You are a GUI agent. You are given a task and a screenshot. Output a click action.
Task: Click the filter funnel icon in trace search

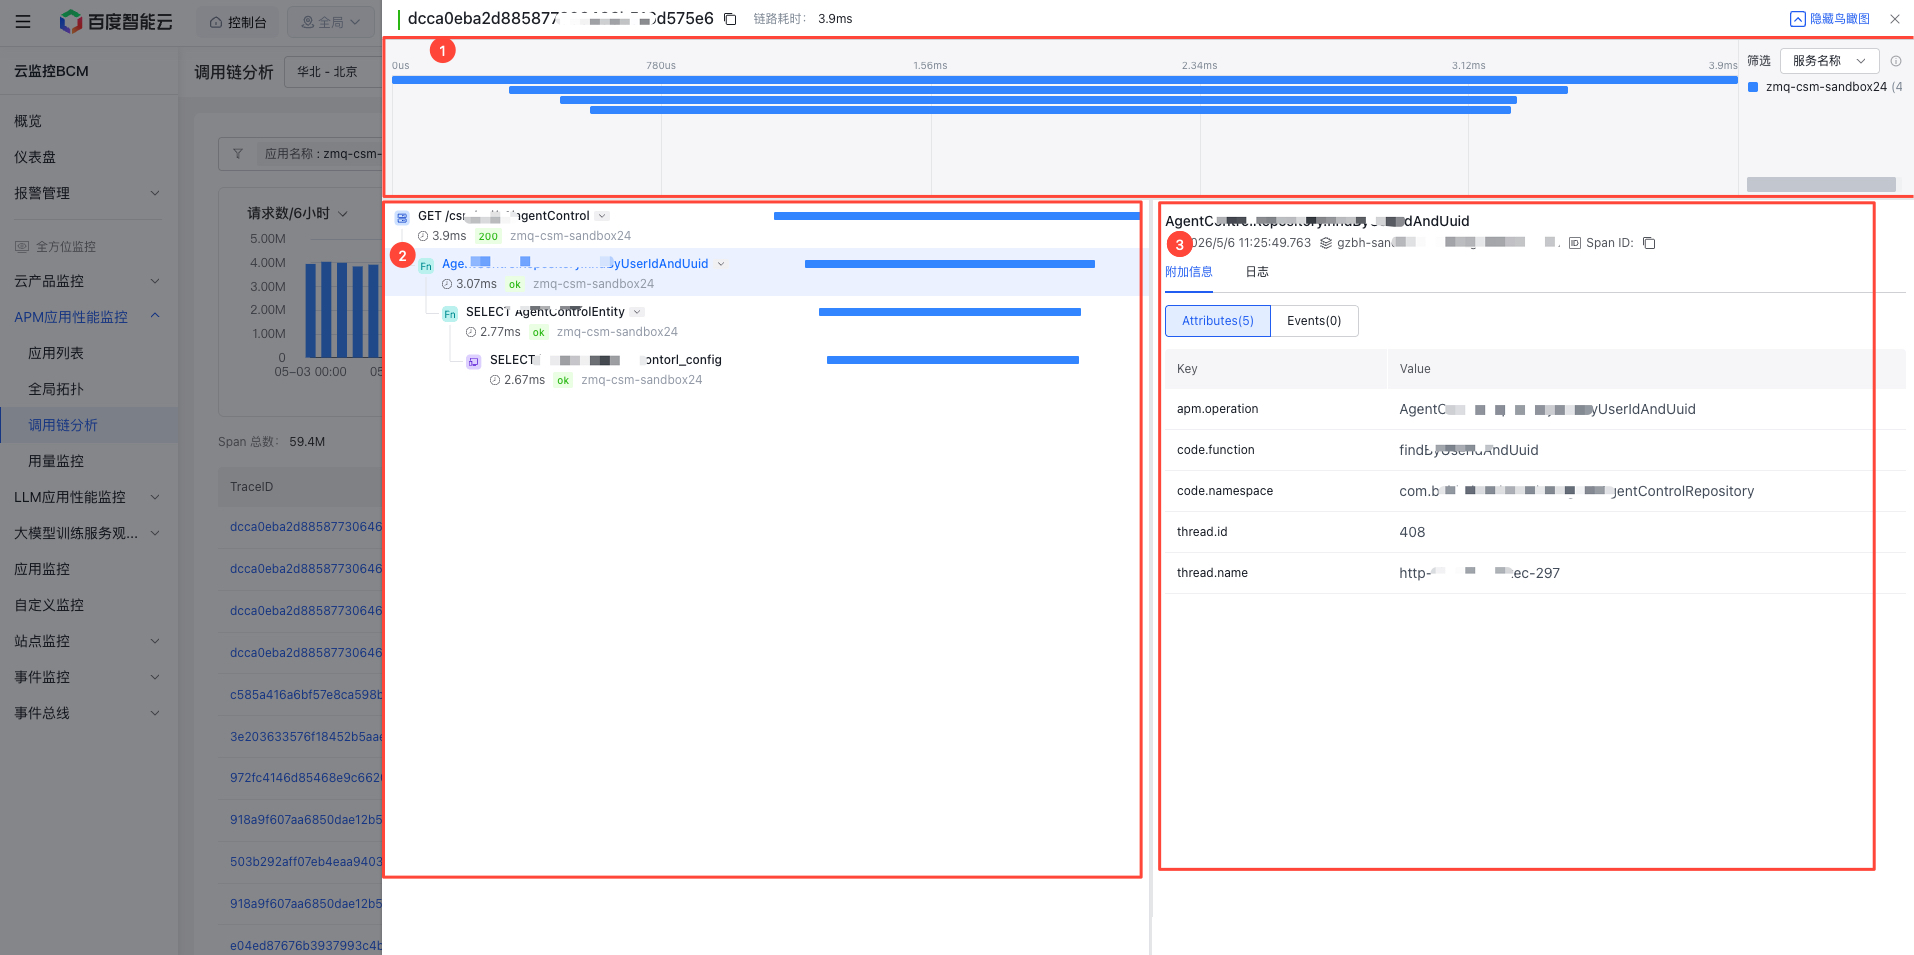click(238, 154)
